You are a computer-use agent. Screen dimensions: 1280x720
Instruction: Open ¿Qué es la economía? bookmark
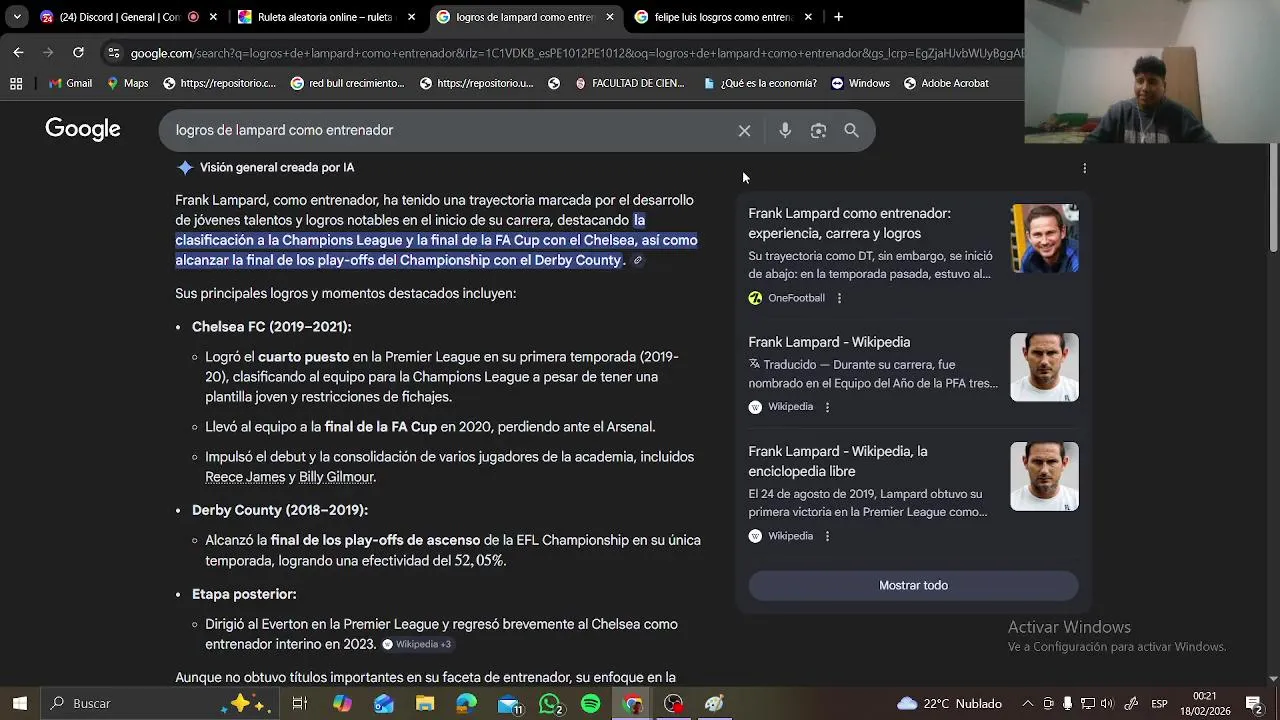point(759,83)
